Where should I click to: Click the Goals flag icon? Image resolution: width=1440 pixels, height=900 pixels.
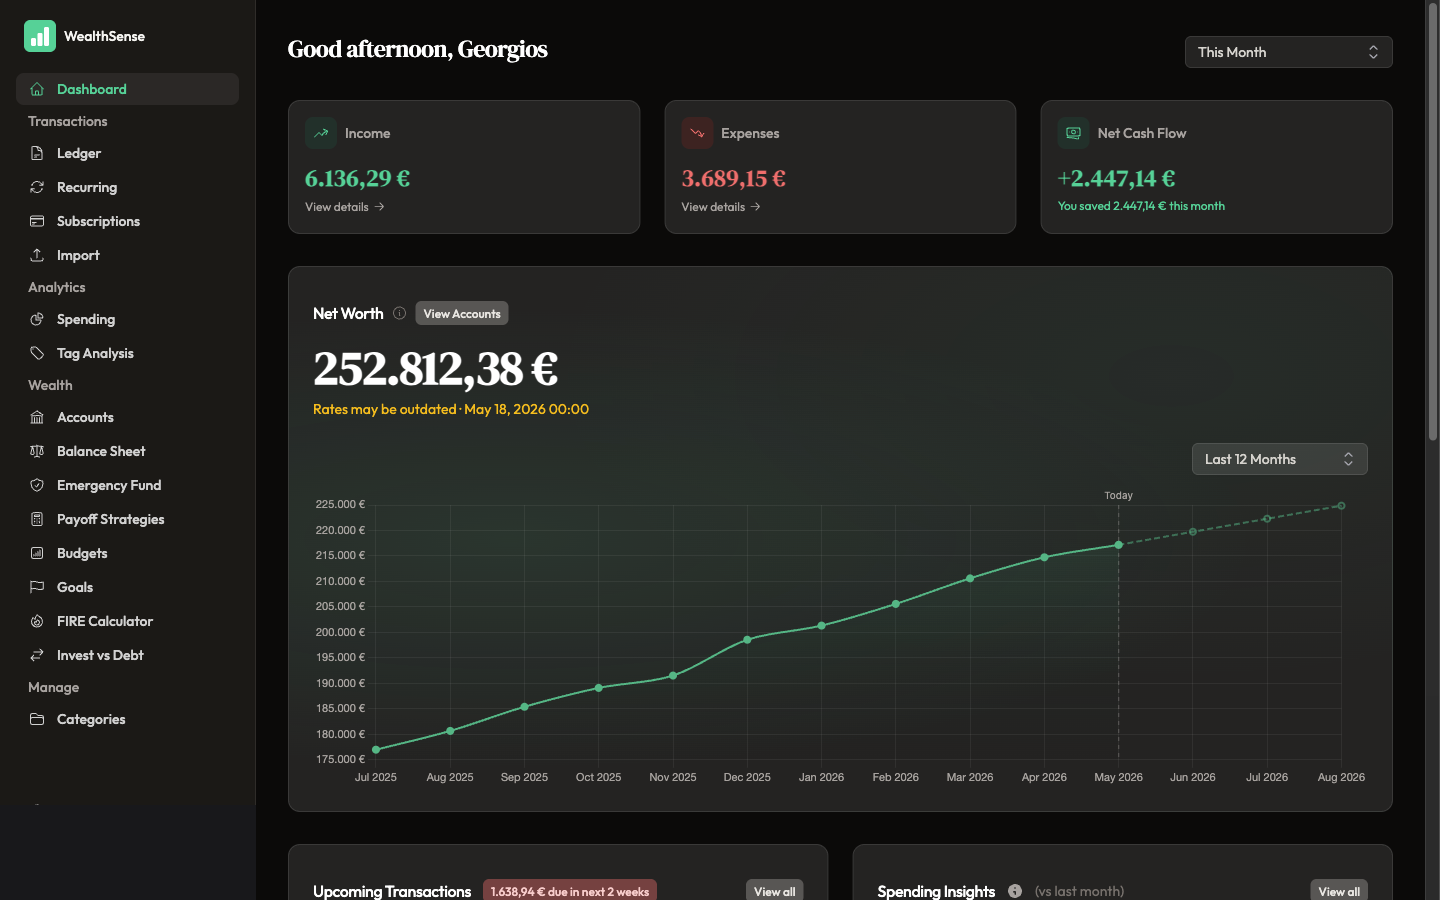tap(37, 587)
